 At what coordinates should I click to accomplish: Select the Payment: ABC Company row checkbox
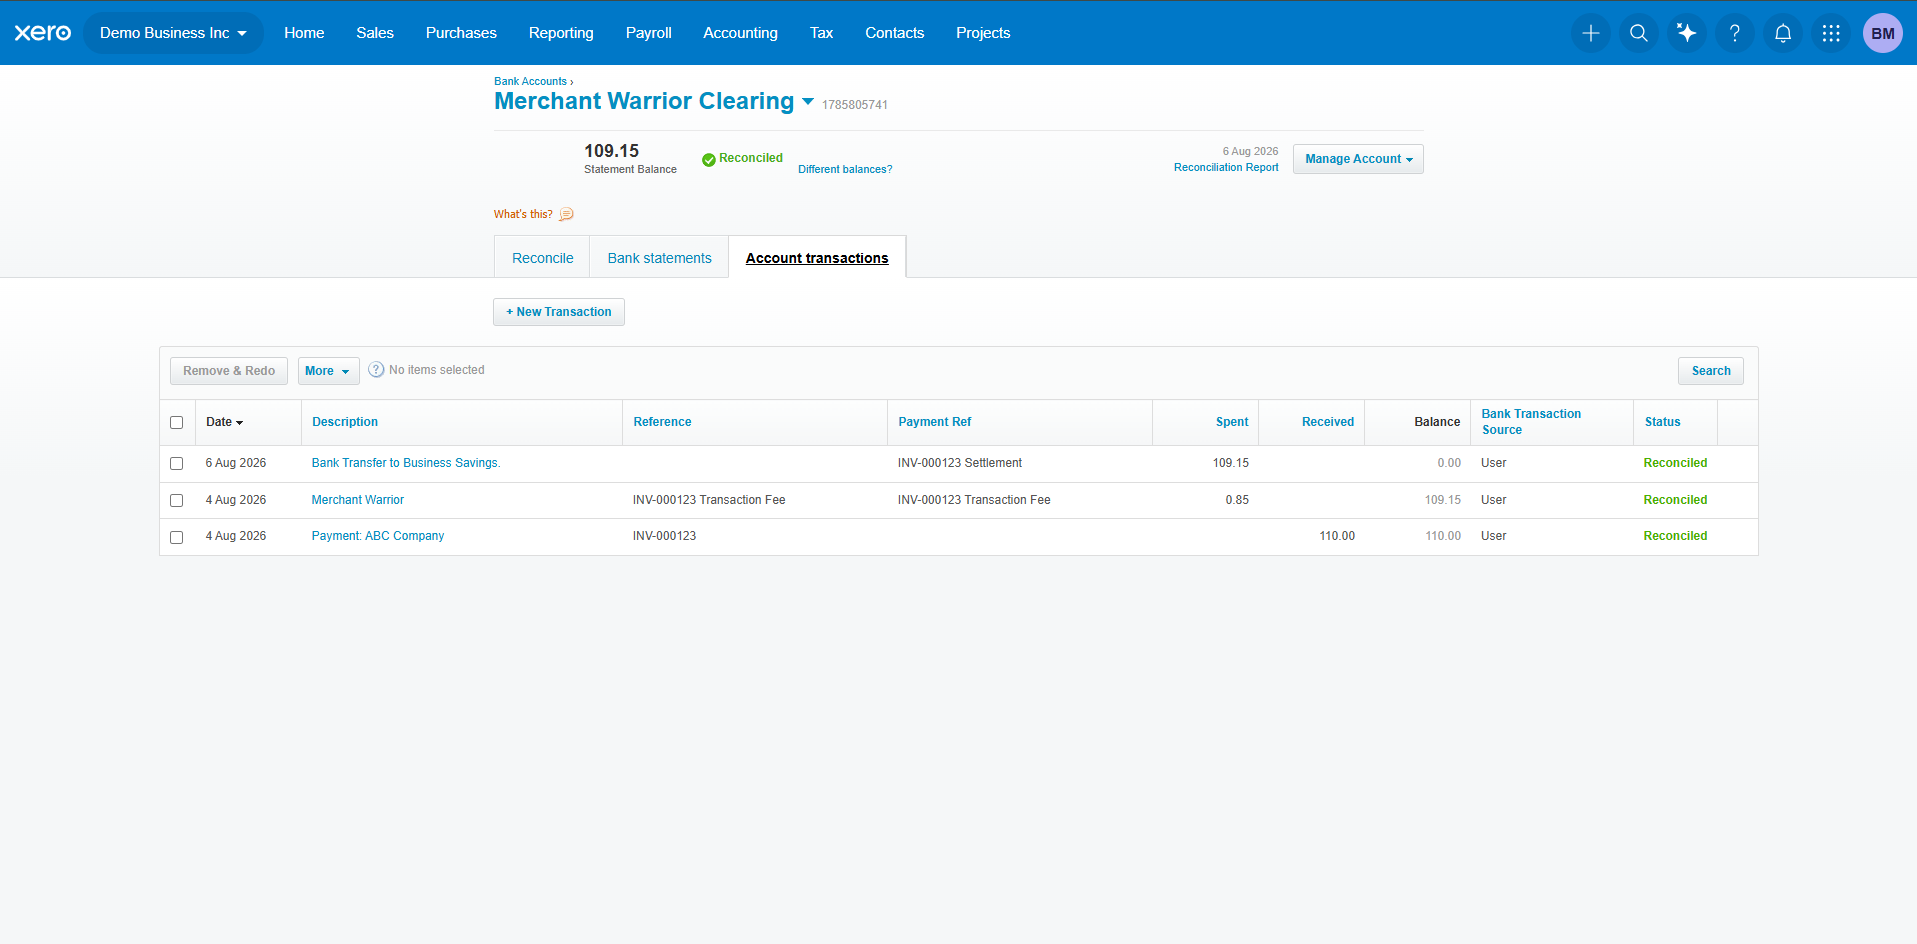(x=177, y=537)
